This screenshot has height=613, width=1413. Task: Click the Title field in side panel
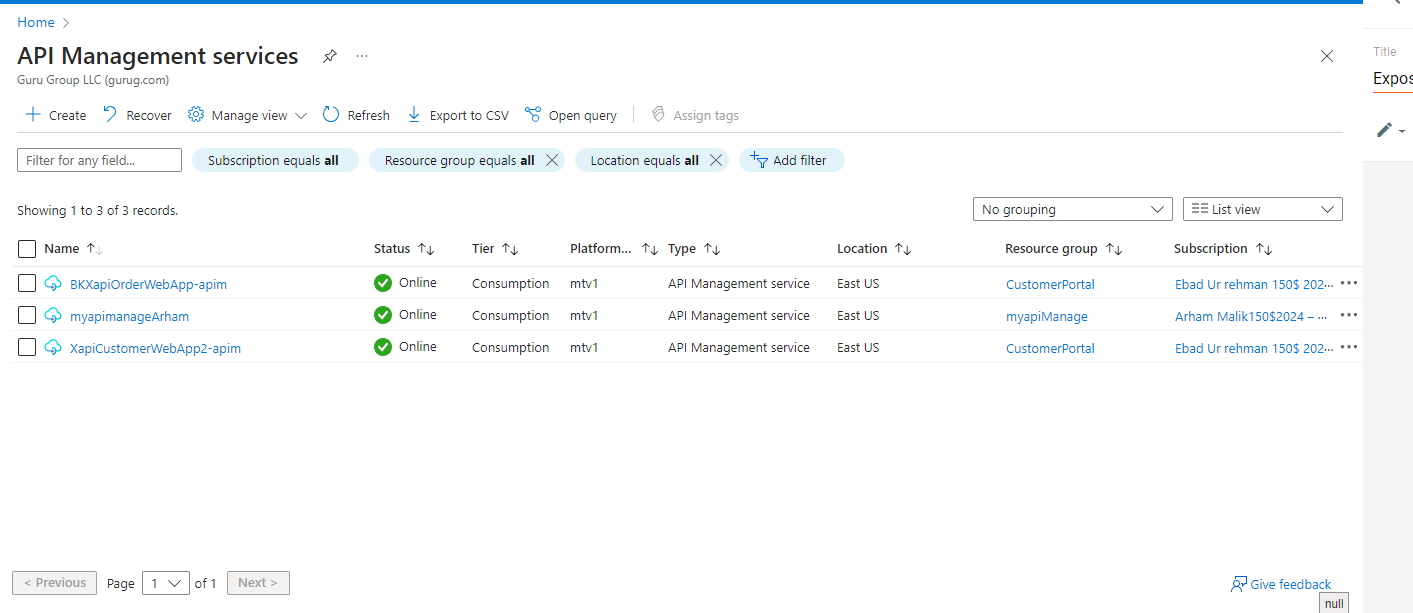[x=1393, y=79]
